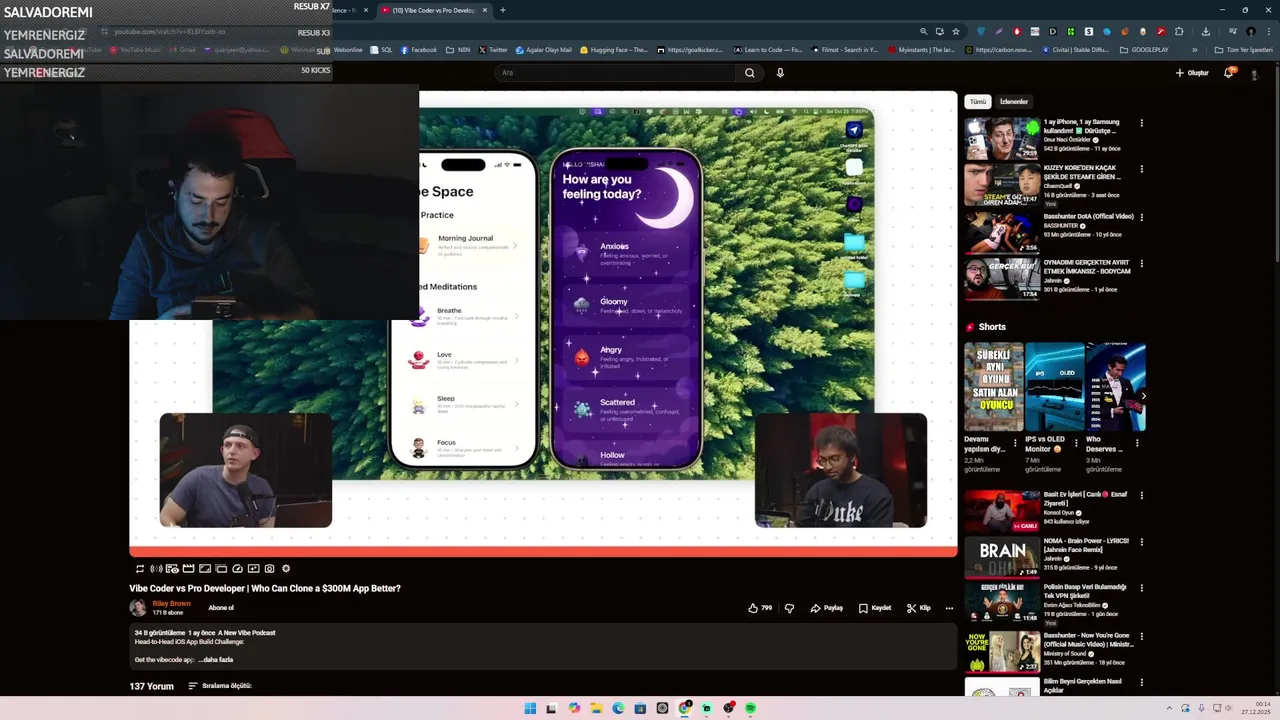Open the Polisin Basıp Veri Bulamadığı video title

(x=1085, y=591)
